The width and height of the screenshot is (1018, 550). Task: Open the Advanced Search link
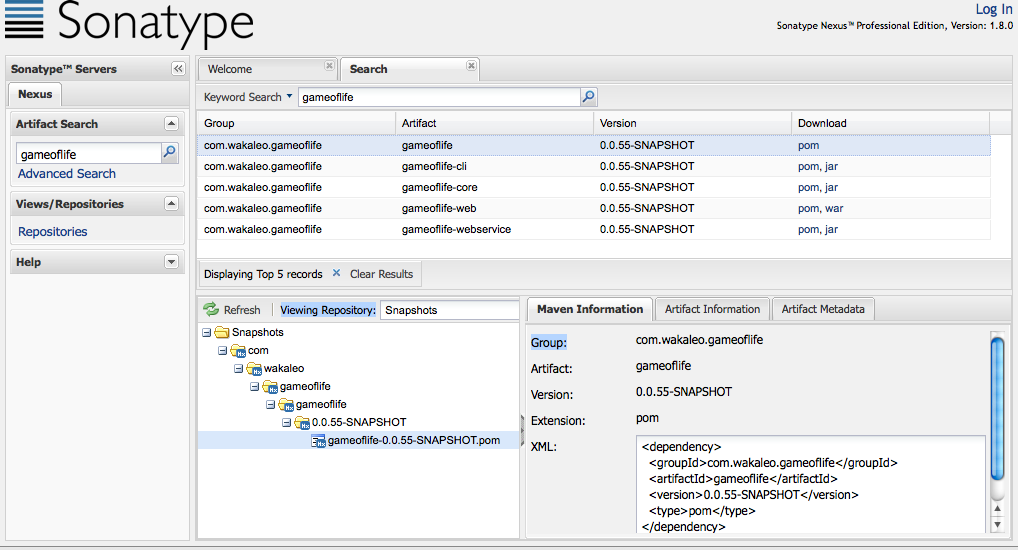pyautogui.click(x=67, y=173)
